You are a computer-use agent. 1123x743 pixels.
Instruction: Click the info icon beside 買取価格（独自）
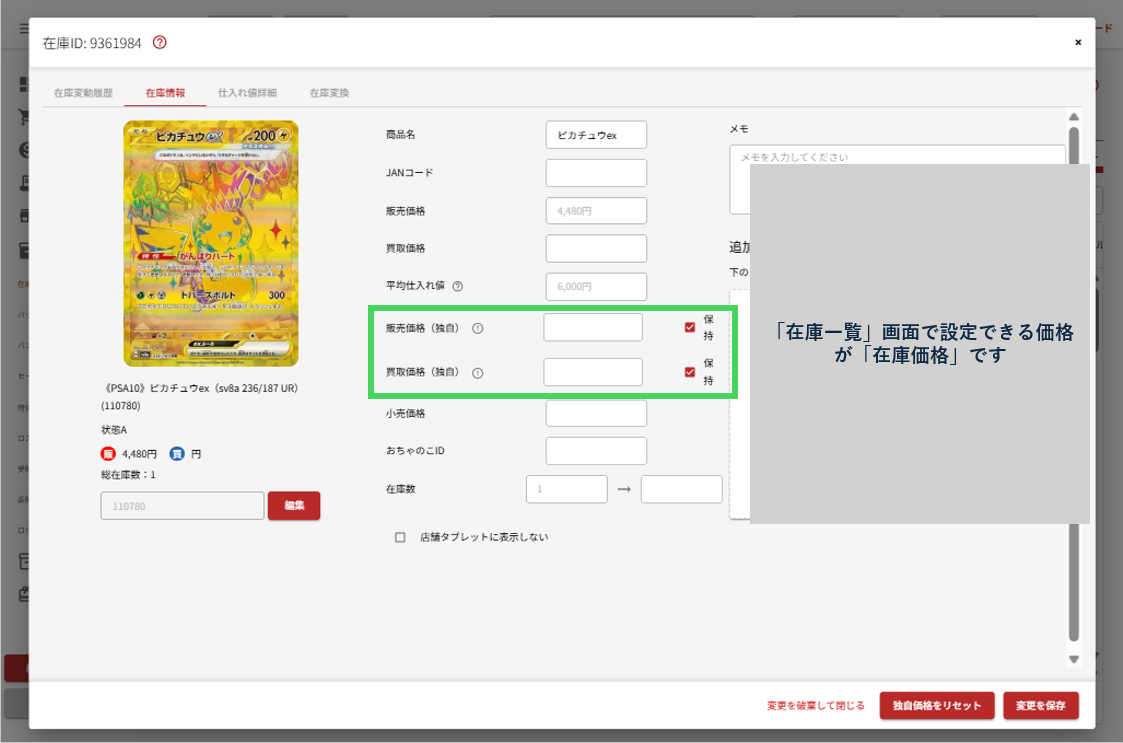point(477,372)
